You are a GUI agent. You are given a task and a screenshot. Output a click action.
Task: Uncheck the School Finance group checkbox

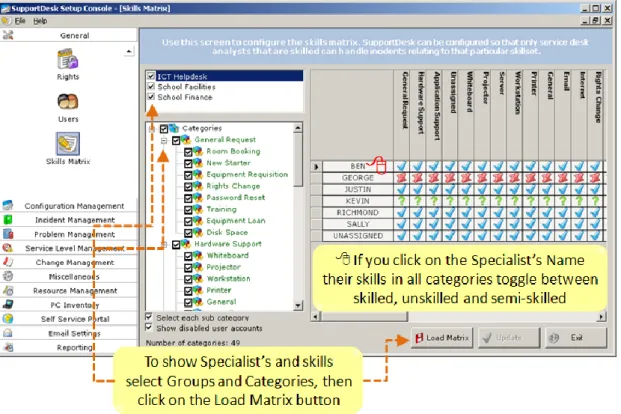pyautogui.click(x=151, y=96)
